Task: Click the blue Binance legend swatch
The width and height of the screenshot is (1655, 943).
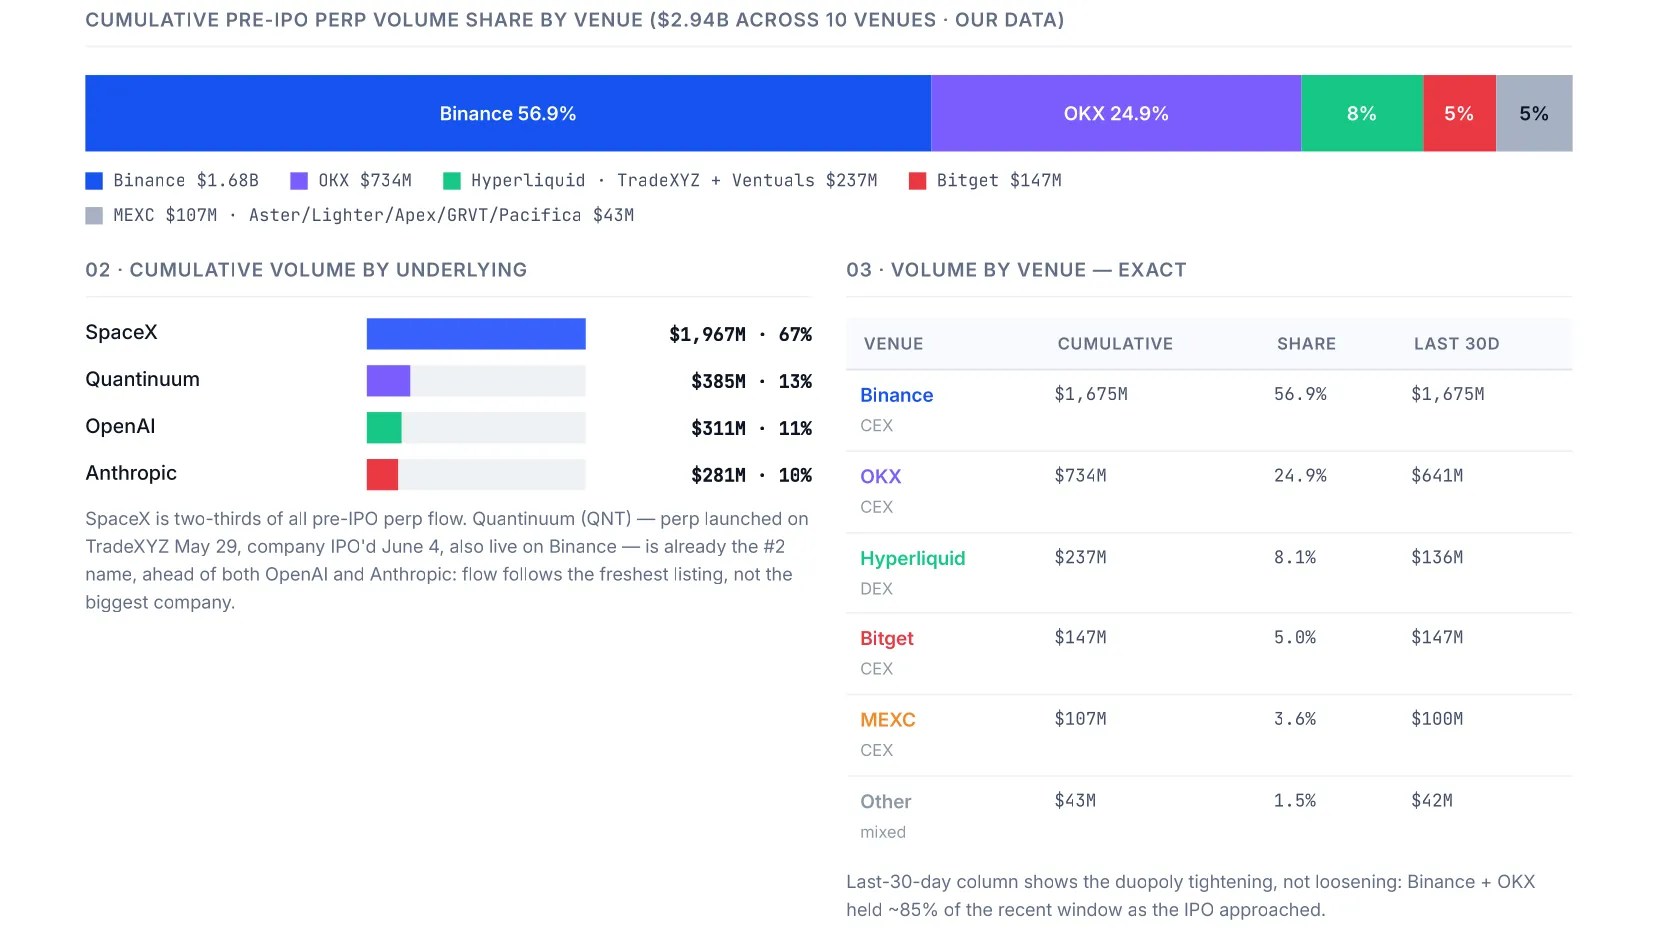Action: point(94,181)
